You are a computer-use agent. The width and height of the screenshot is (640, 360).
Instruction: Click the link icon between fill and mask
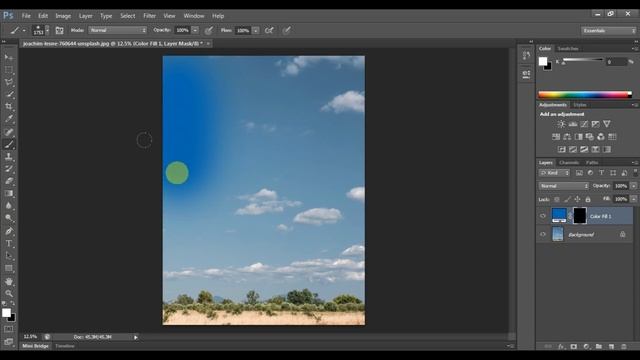[x=570, y=216]
